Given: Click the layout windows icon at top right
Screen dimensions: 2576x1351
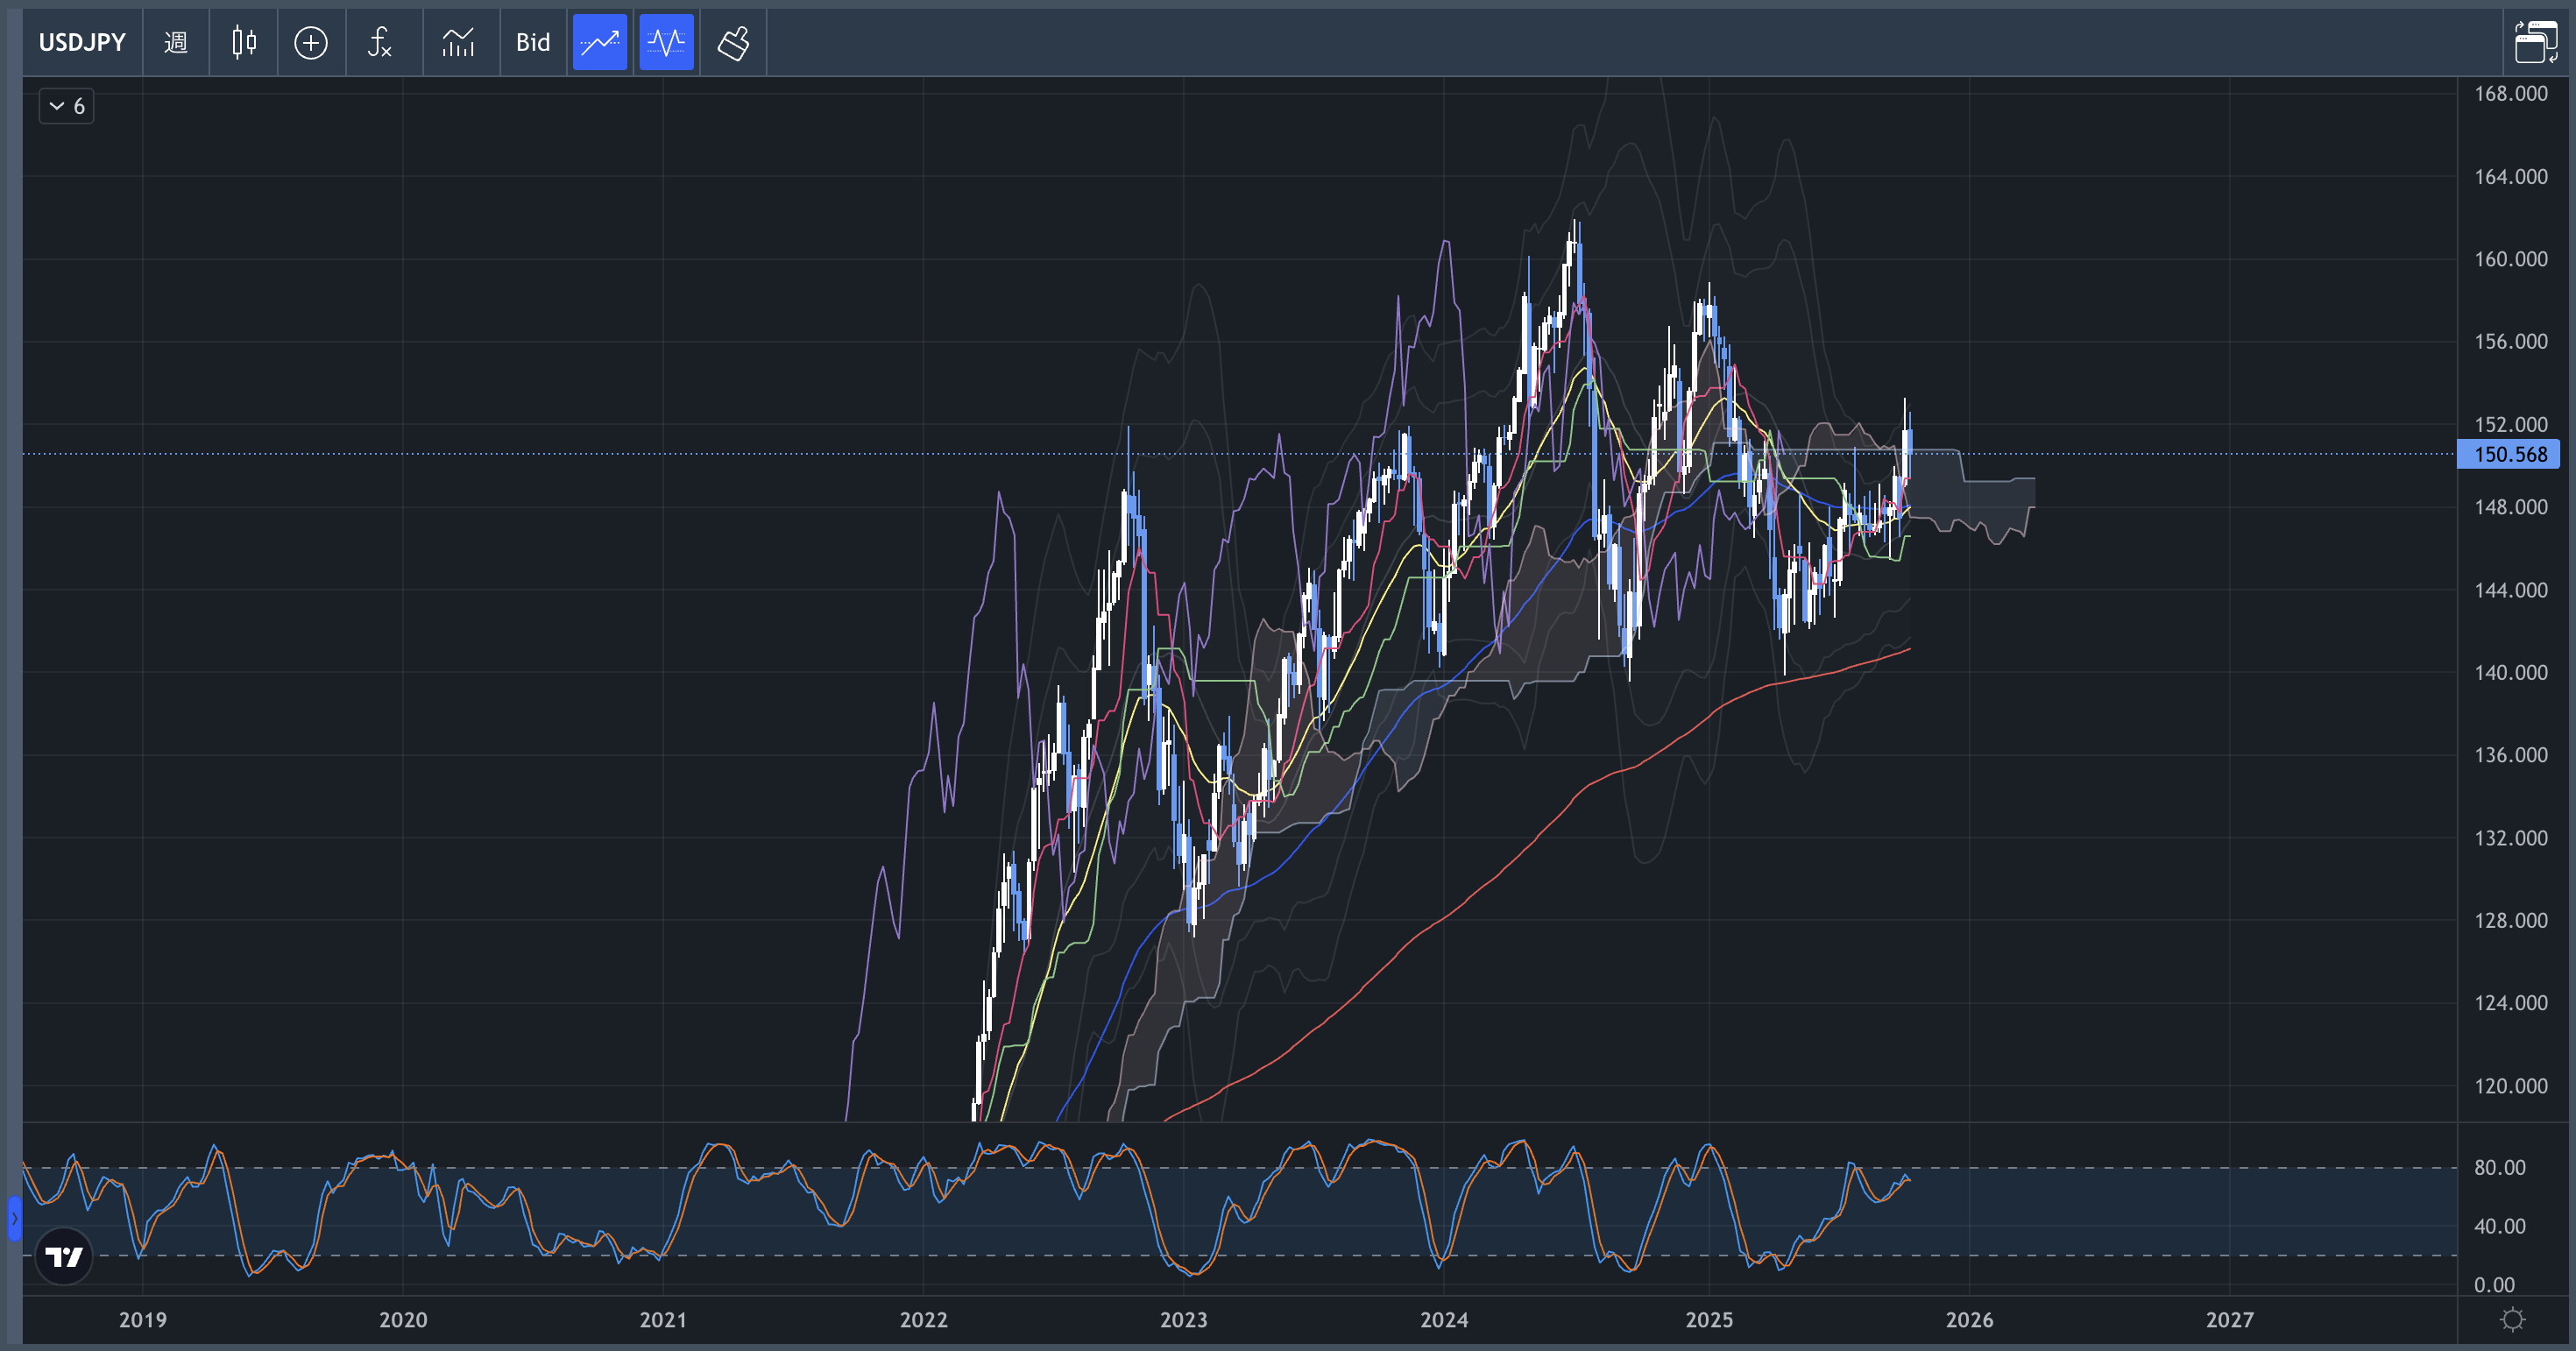Looking at the screenshot, I should [x=2535, y=42].
